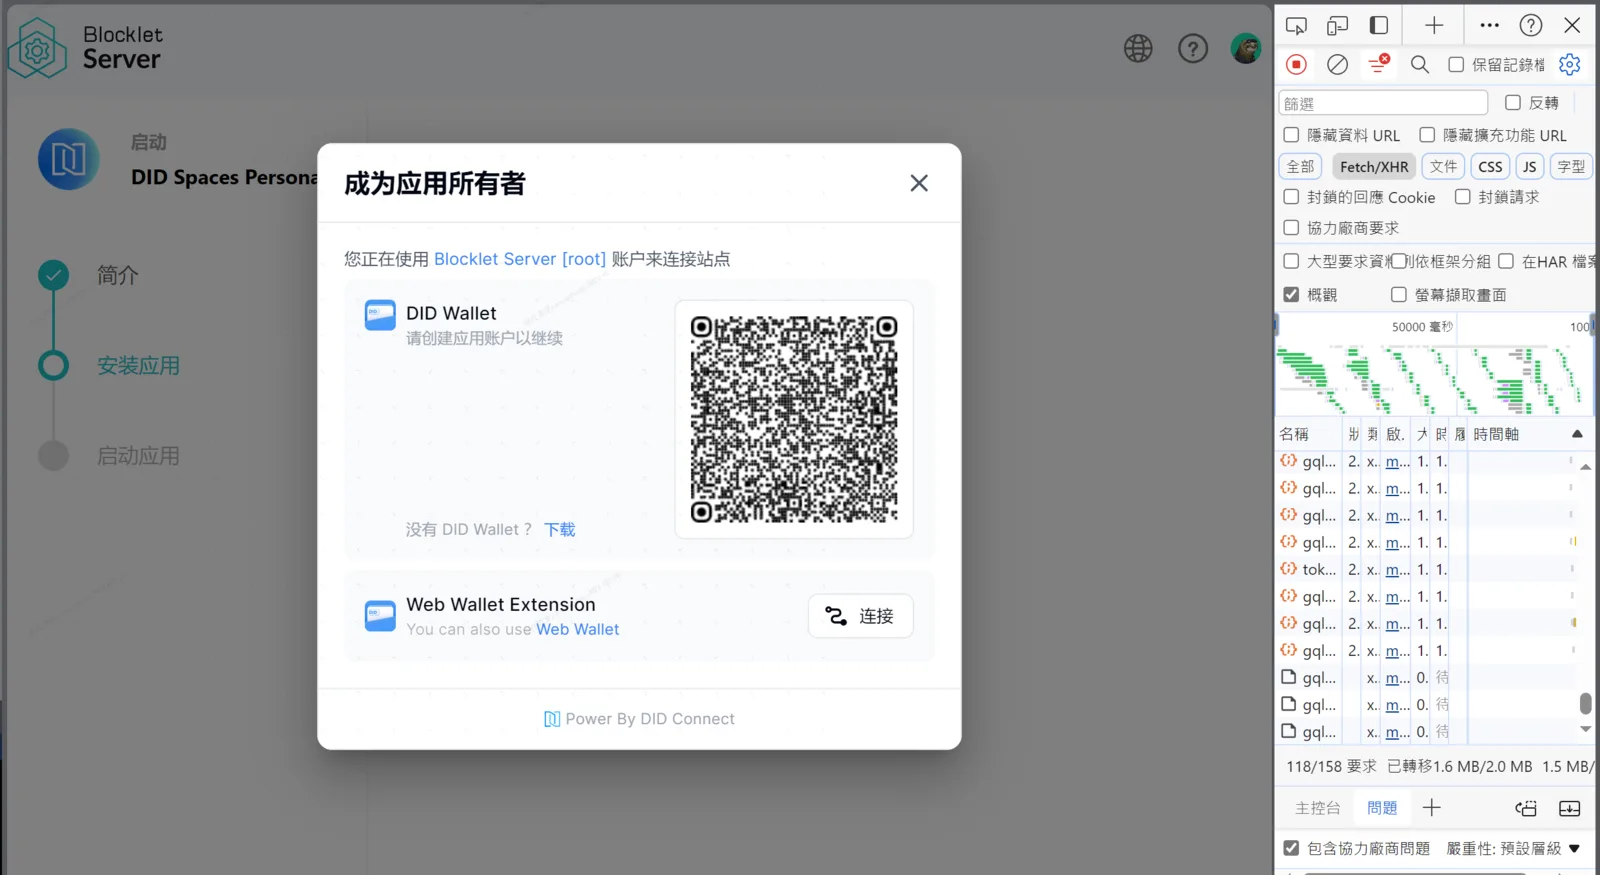Click the Web Wallet Extension icon
Image resolution: width=1600 pixels, height=875 pixels.
click(x=380, y=616)
